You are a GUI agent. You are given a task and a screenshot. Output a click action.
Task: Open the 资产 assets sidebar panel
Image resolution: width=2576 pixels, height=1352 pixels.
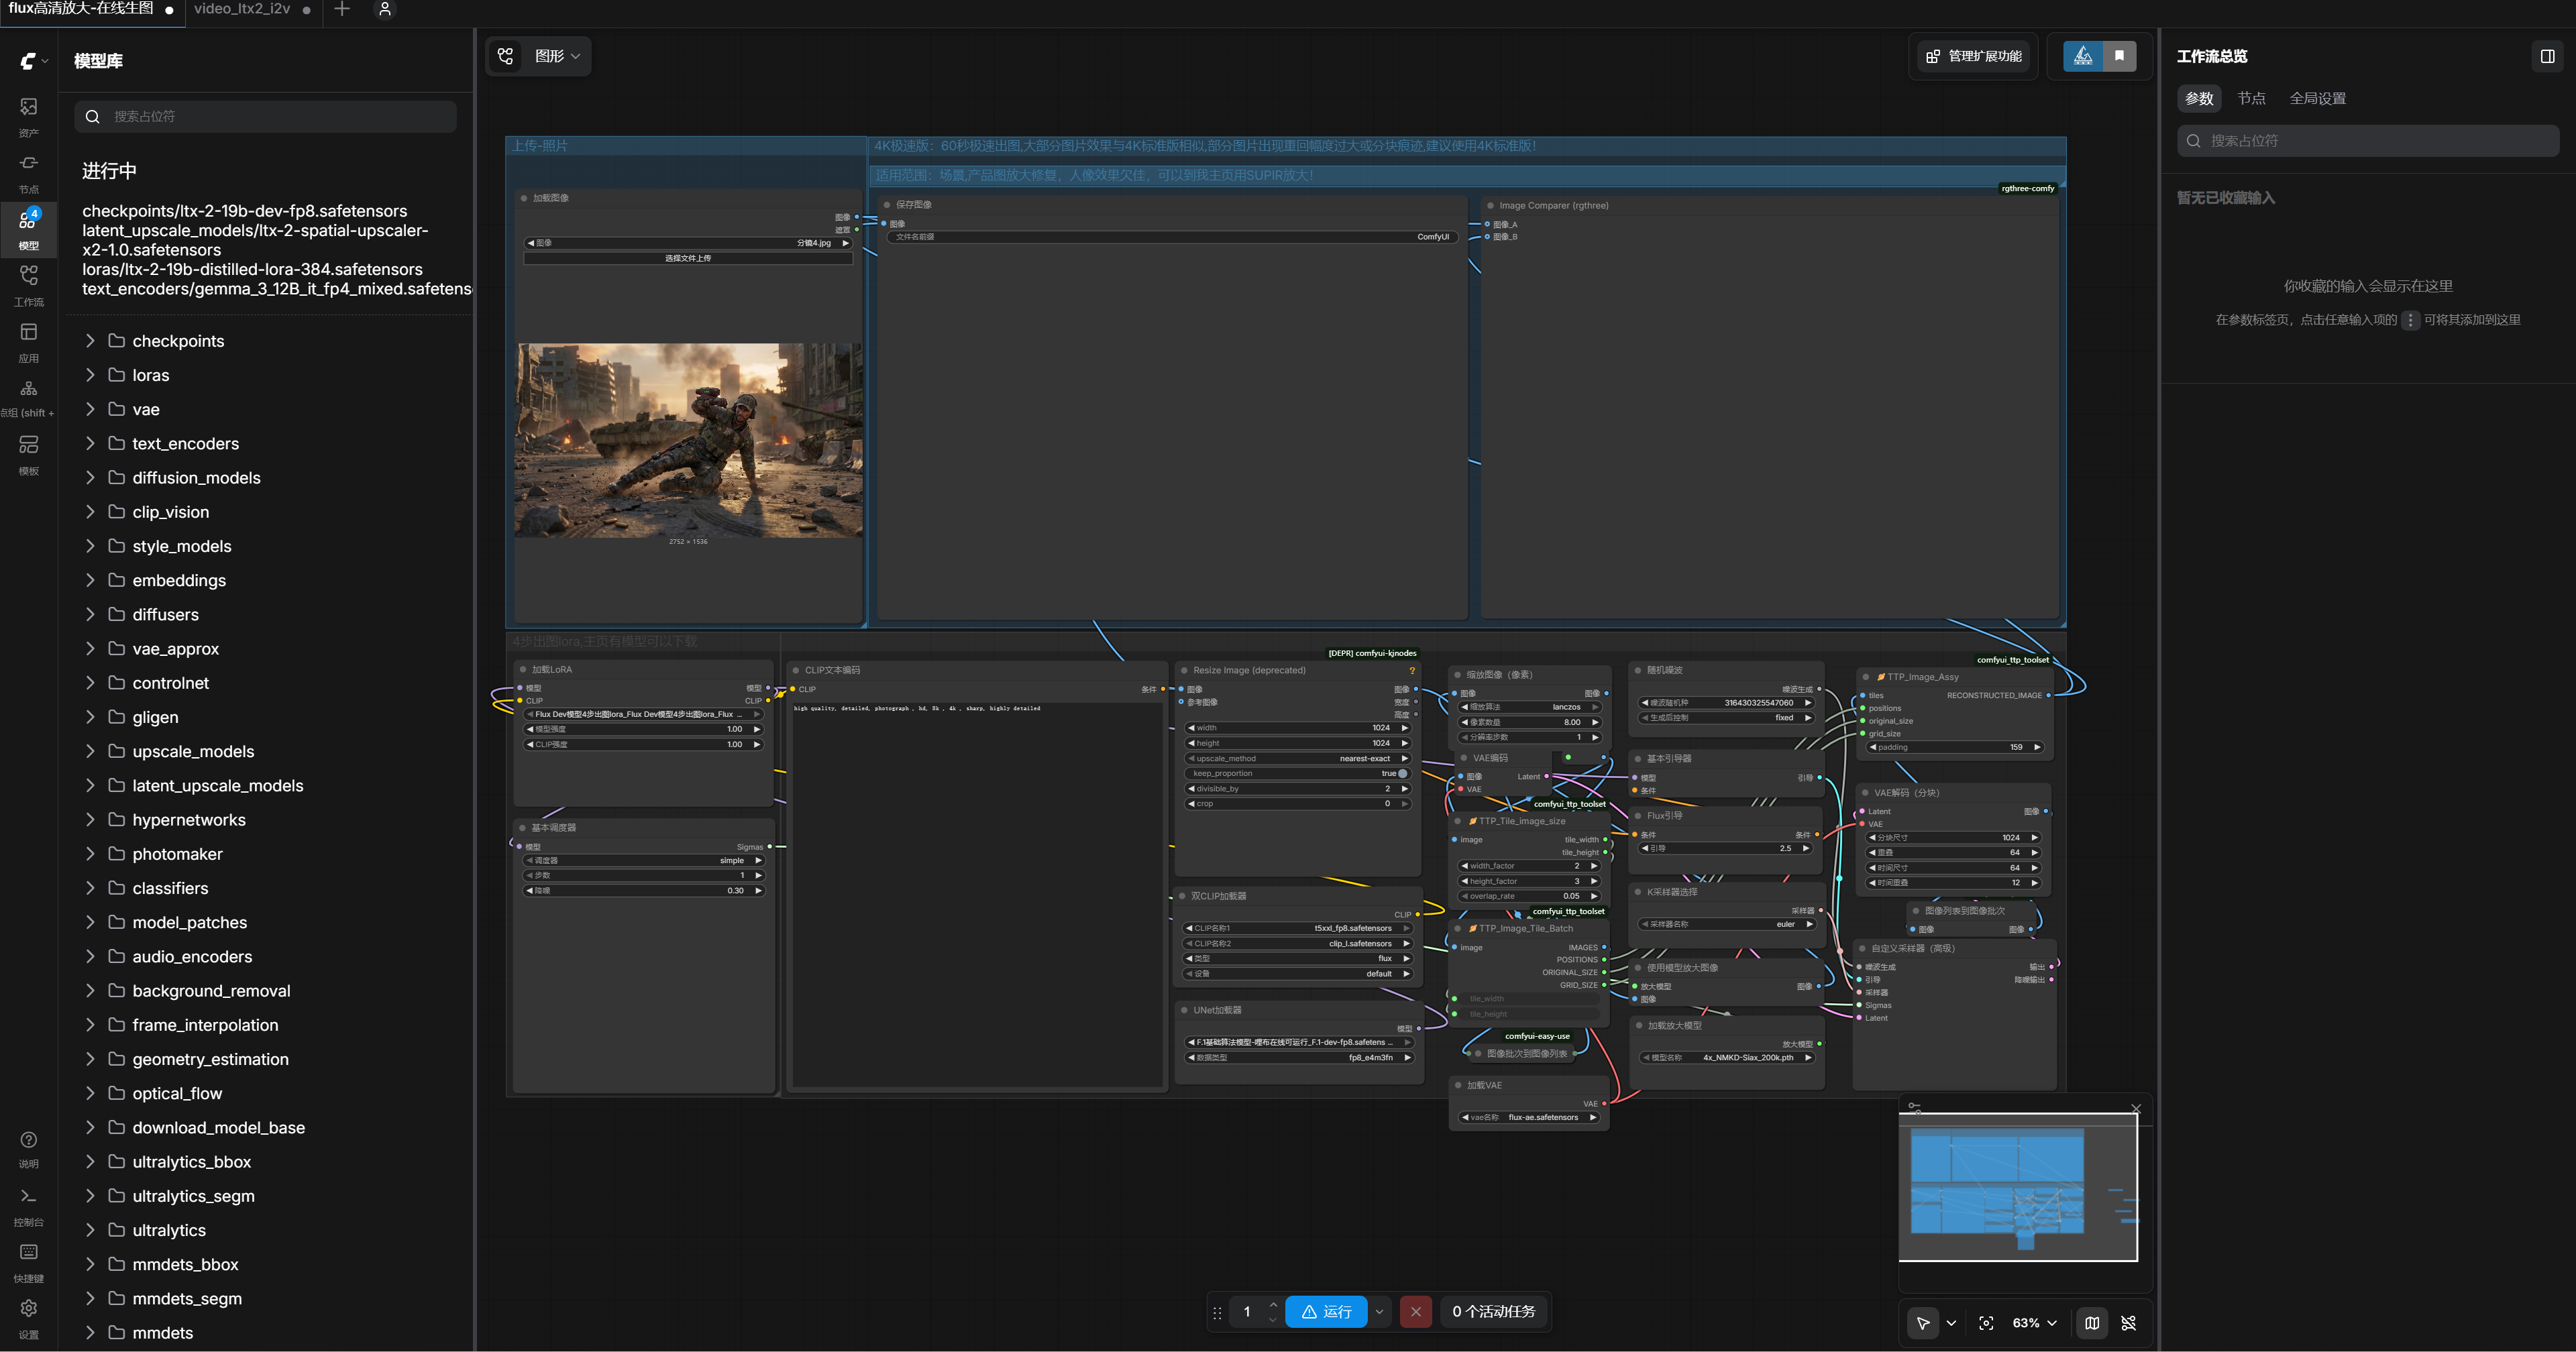point(29,116)
